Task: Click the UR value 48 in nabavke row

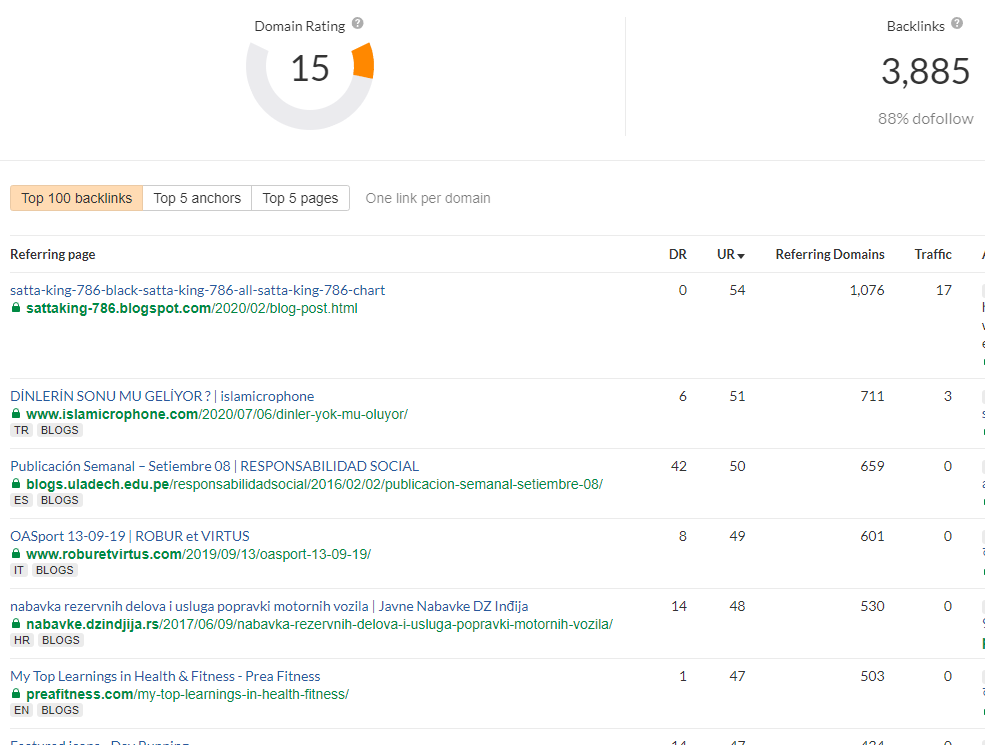Action: (x=737, y=606)
